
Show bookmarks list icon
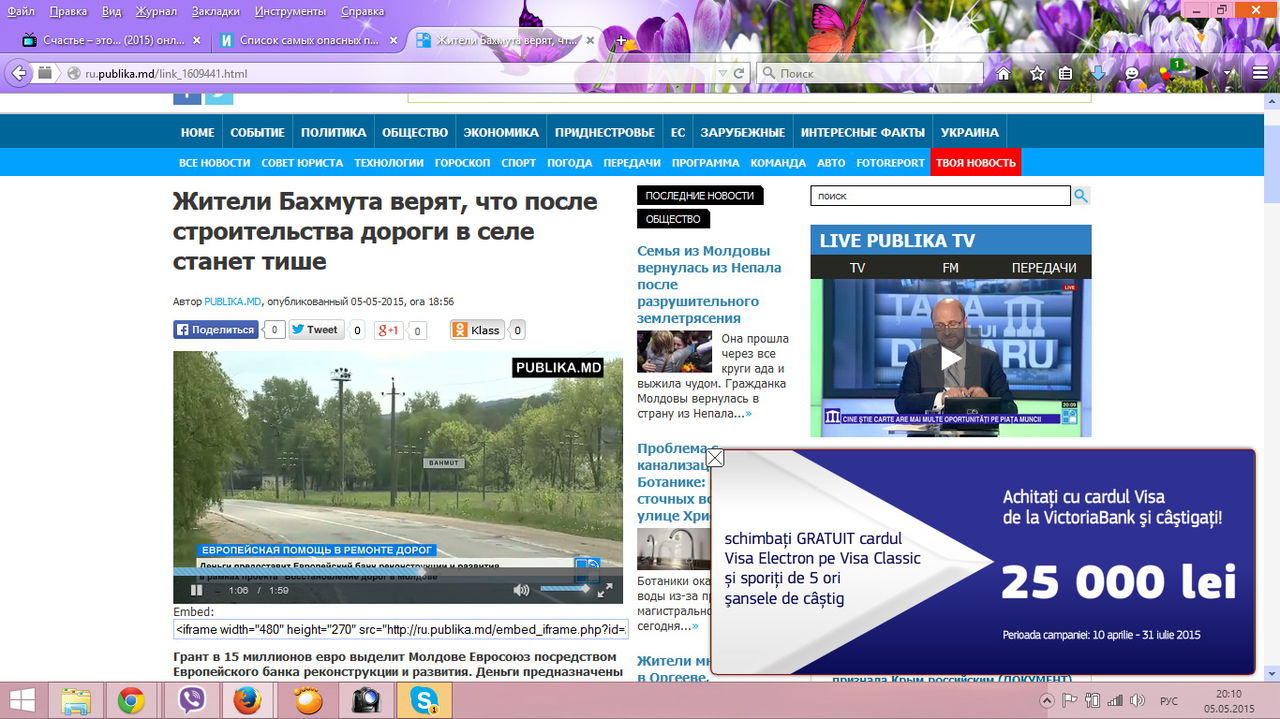click(1065, 73)
